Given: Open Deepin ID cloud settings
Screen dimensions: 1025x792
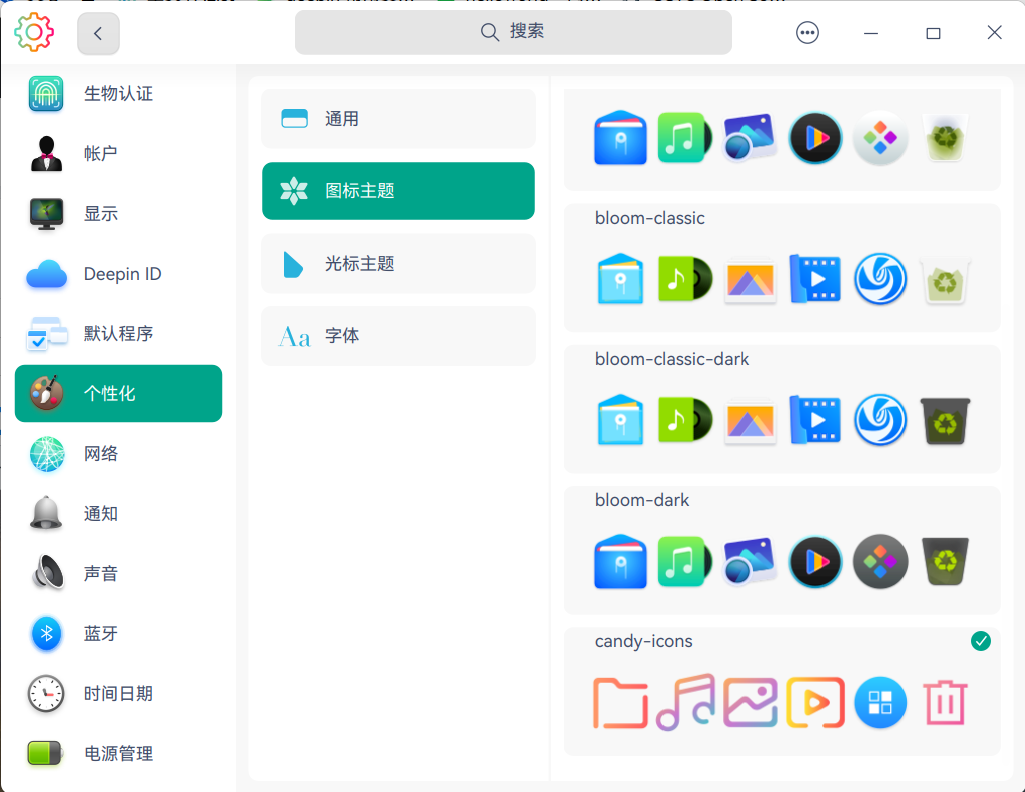Looking at the screenshot, I should click(x=118, y=274).
